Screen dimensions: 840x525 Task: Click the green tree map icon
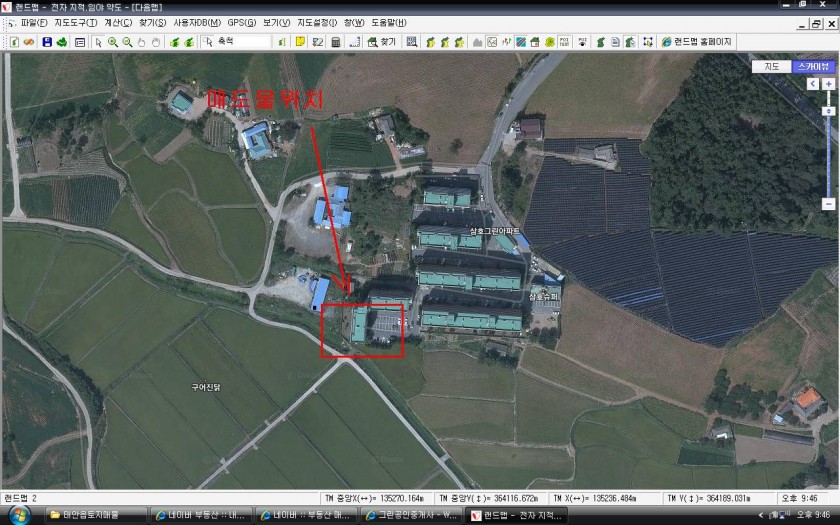point(62,42)
